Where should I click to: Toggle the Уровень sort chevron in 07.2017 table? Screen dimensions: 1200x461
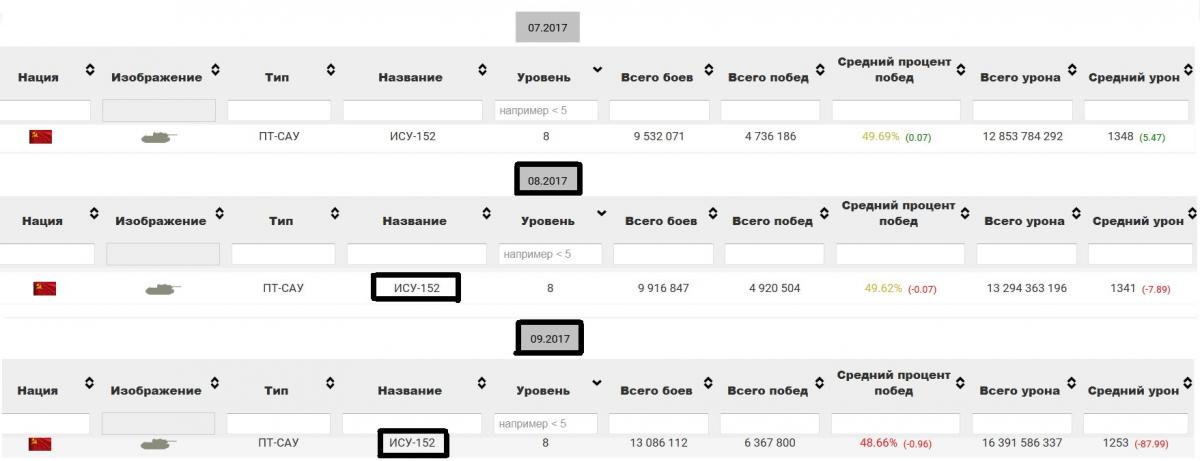tap(597, 70)
